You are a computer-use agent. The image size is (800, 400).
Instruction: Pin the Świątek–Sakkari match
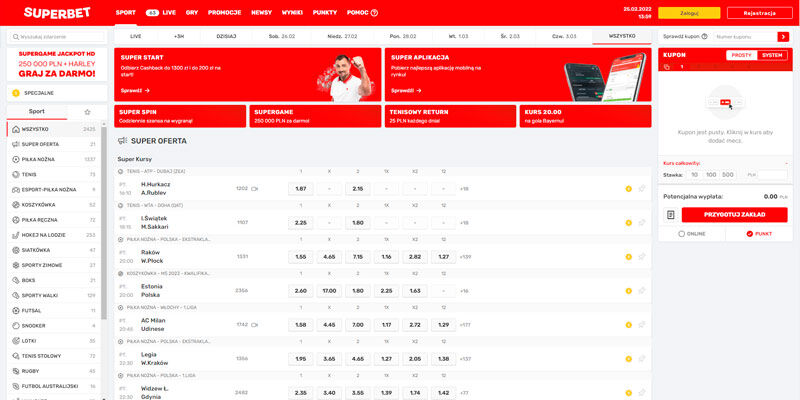[642, 222]
